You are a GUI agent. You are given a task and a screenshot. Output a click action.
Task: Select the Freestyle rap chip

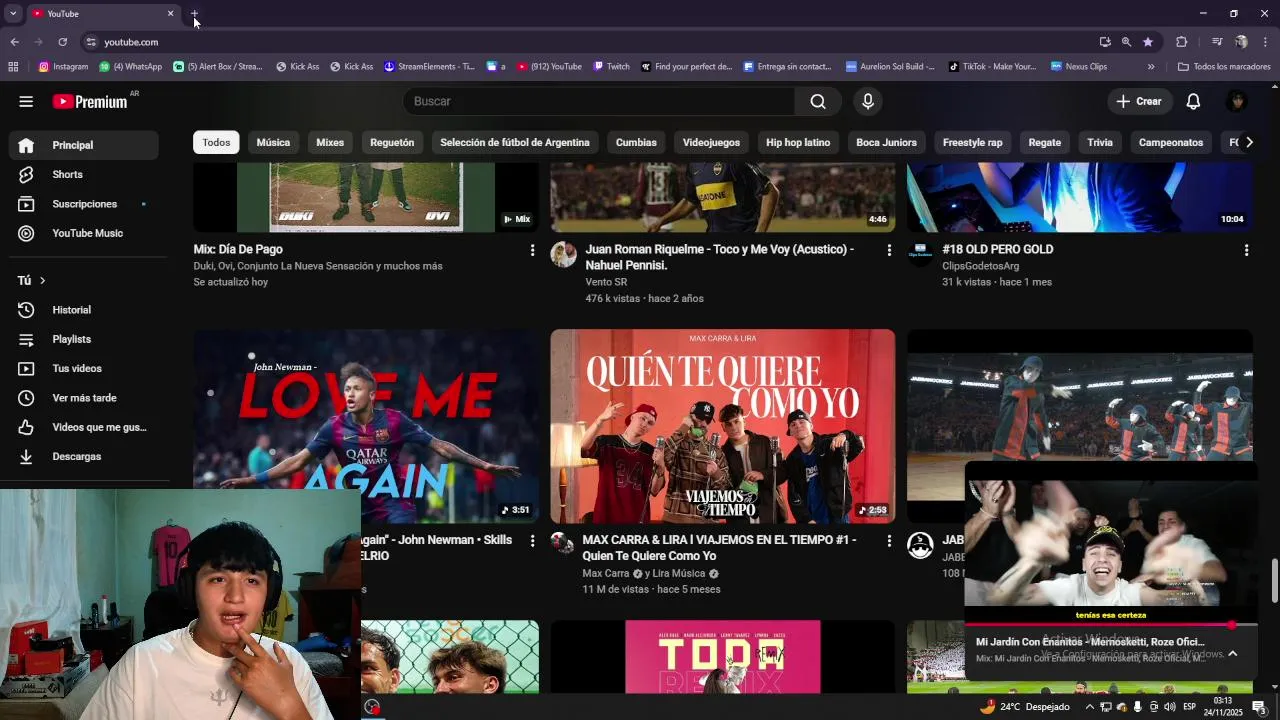click(x=972, y=142)
